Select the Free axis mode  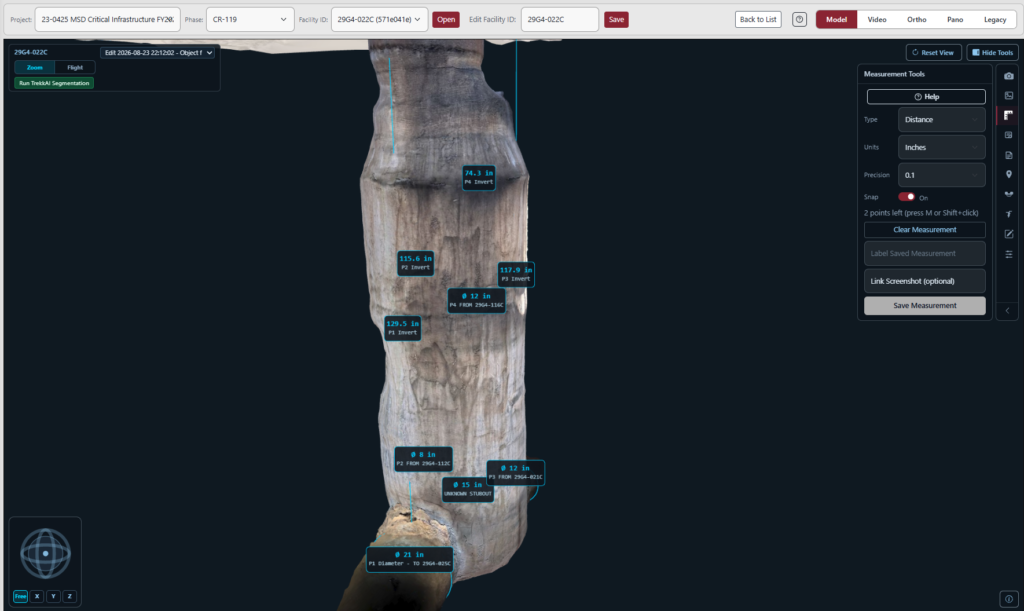coord(20,596)
